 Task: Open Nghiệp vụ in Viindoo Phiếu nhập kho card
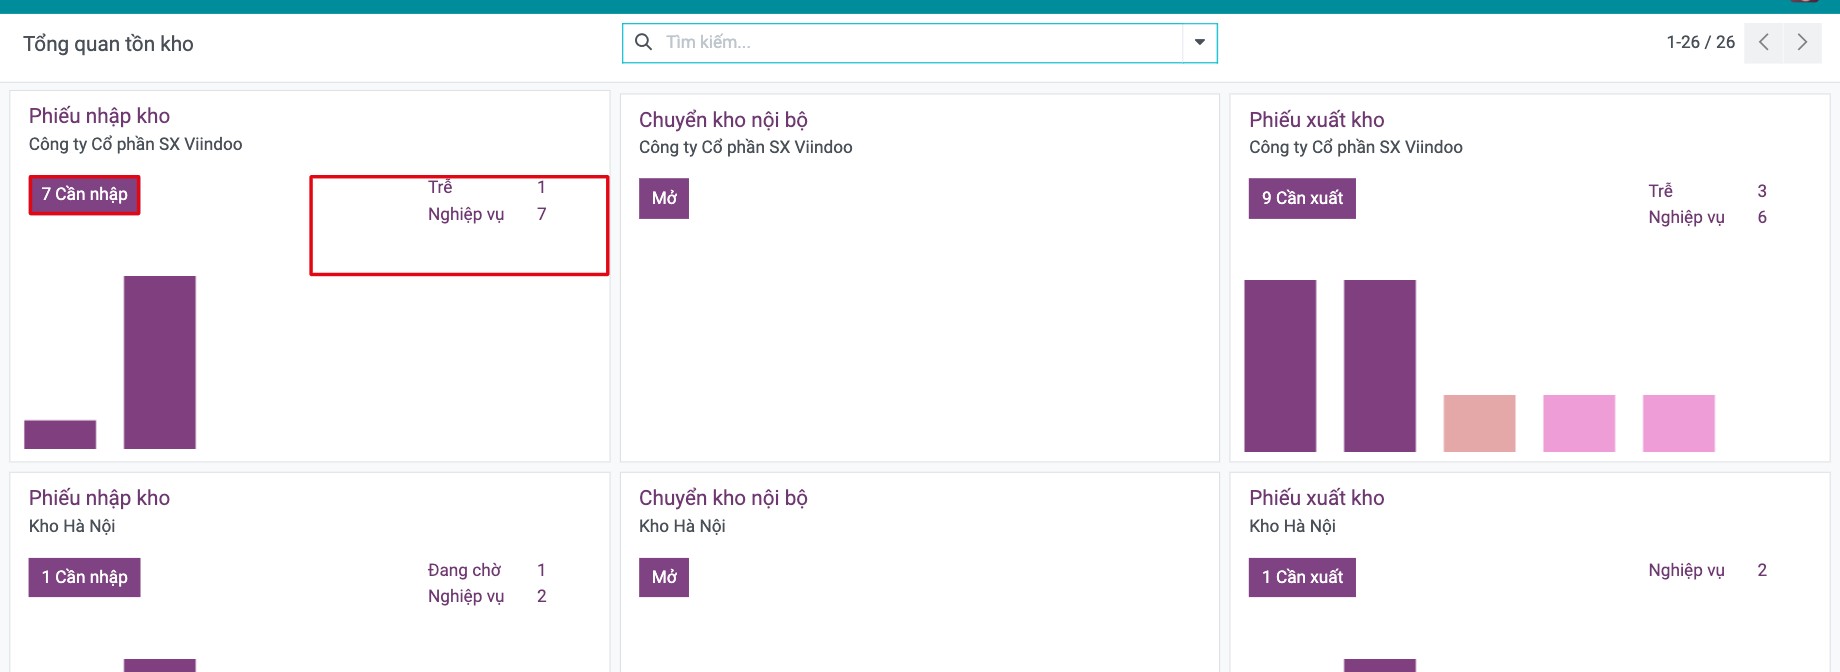point(466,214)
